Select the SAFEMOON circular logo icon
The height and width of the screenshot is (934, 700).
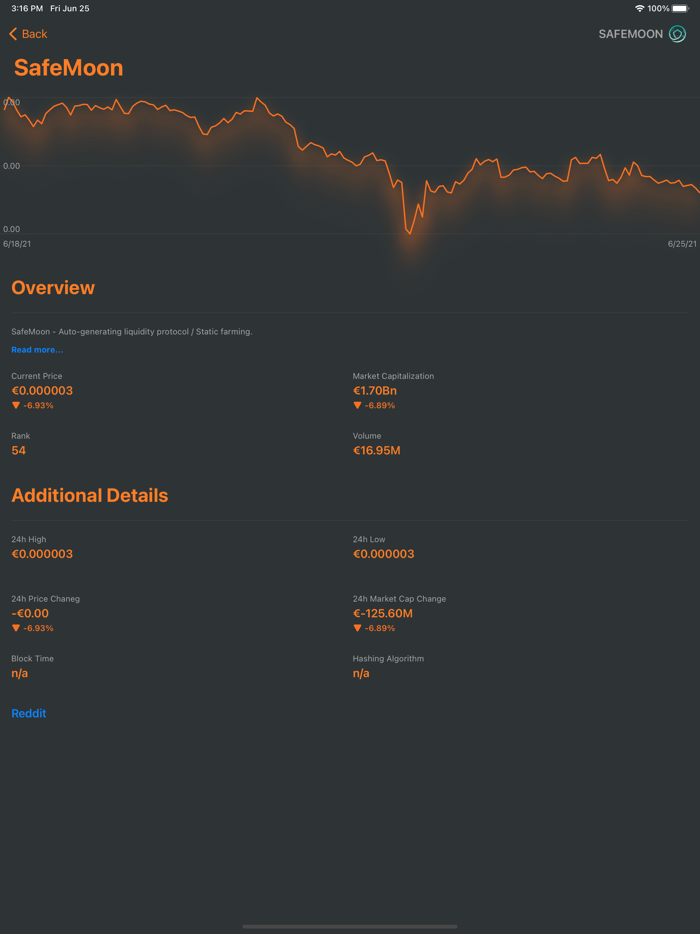click(676, 33)
